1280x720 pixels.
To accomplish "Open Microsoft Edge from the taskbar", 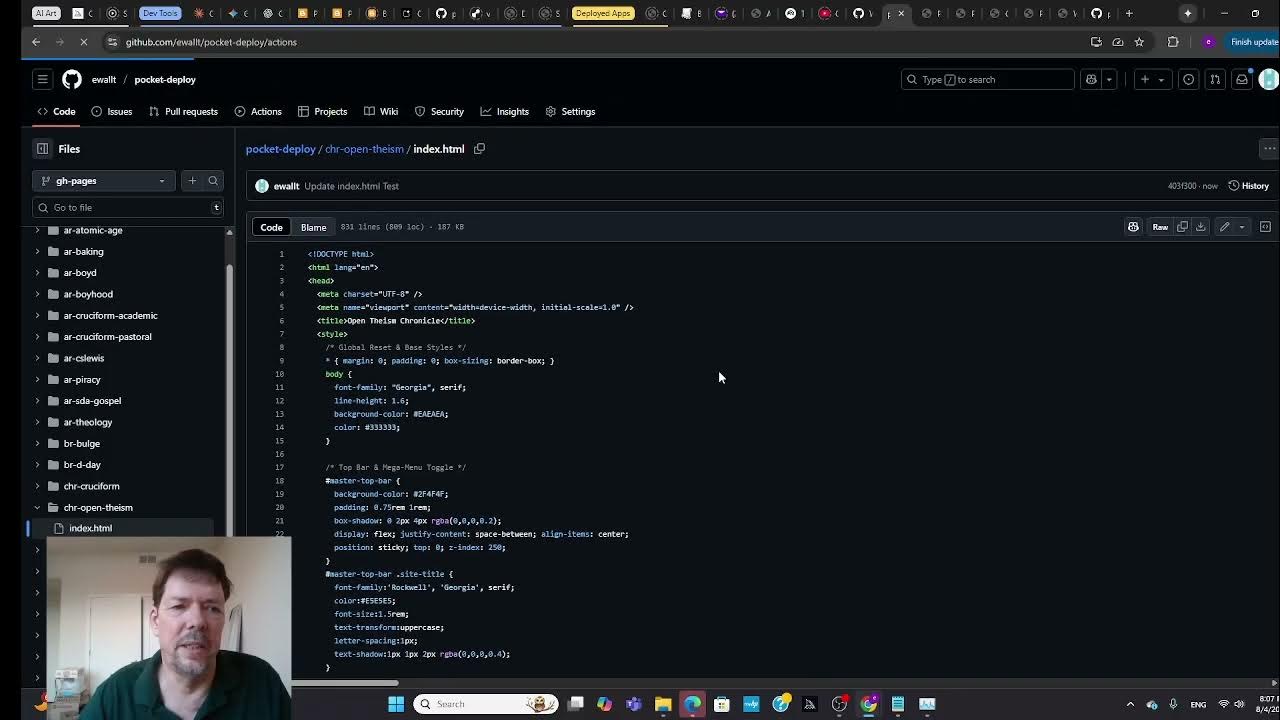I will click(692, 703).
